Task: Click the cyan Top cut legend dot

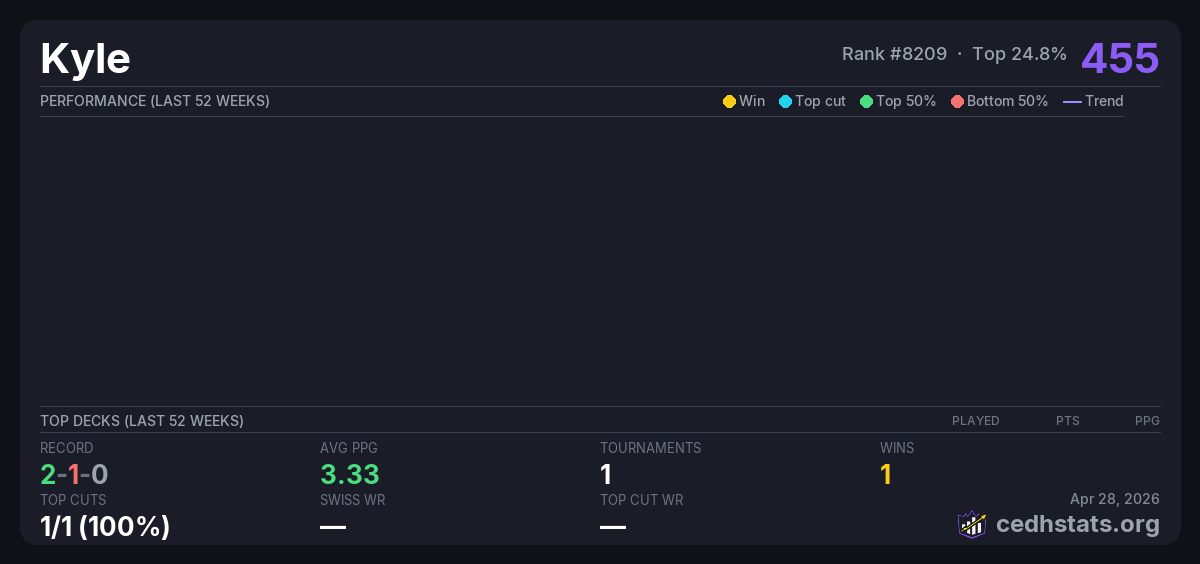Action: pos(785,101)
